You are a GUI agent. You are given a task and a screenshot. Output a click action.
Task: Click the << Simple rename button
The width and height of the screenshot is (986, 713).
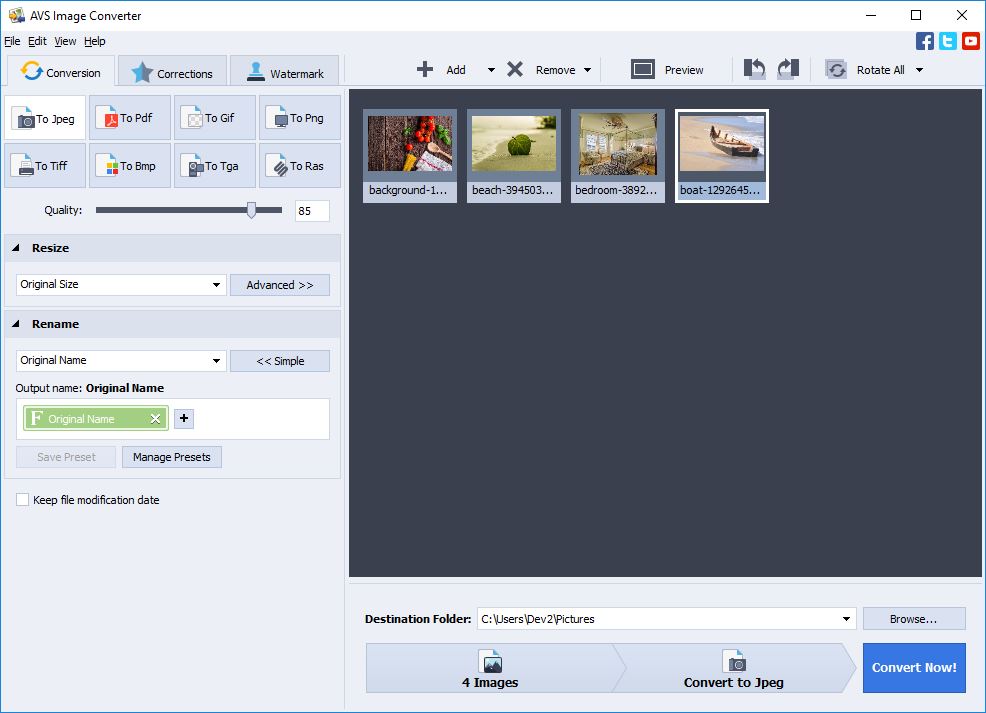tap(280, 361)
